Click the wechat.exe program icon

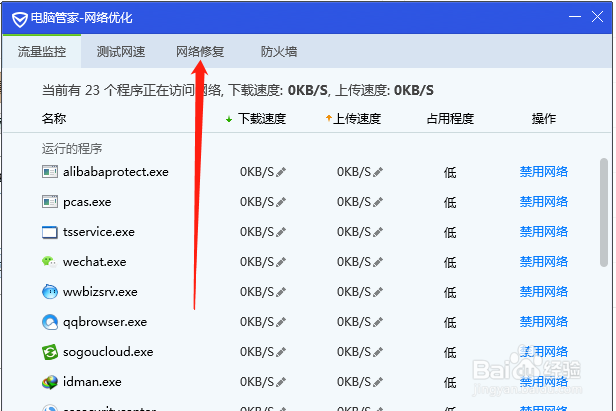pyautogui.click(x=49, y=262)
